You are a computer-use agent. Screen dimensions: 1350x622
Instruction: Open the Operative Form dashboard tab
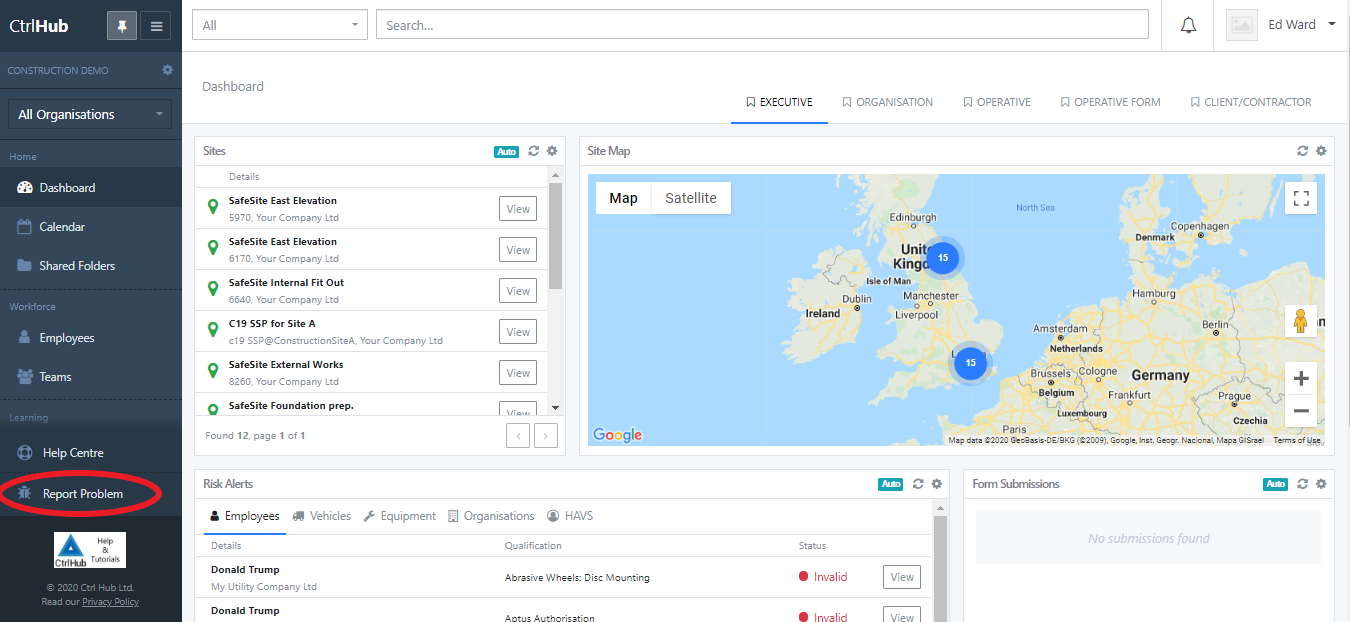(x=1110, y=102)
